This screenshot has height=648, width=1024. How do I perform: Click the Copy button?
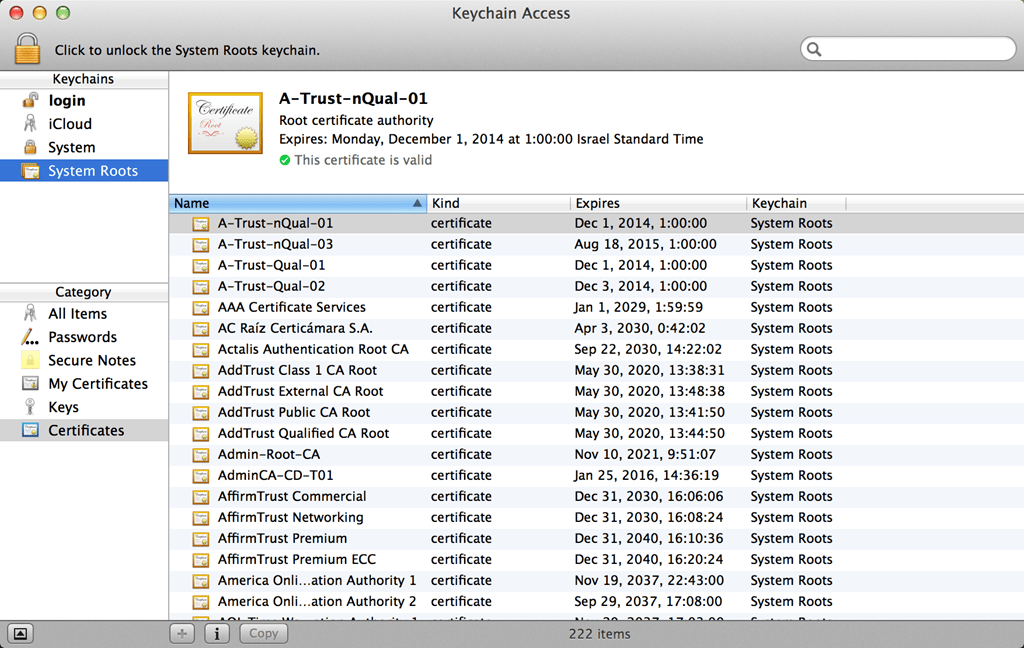[264, 634]
